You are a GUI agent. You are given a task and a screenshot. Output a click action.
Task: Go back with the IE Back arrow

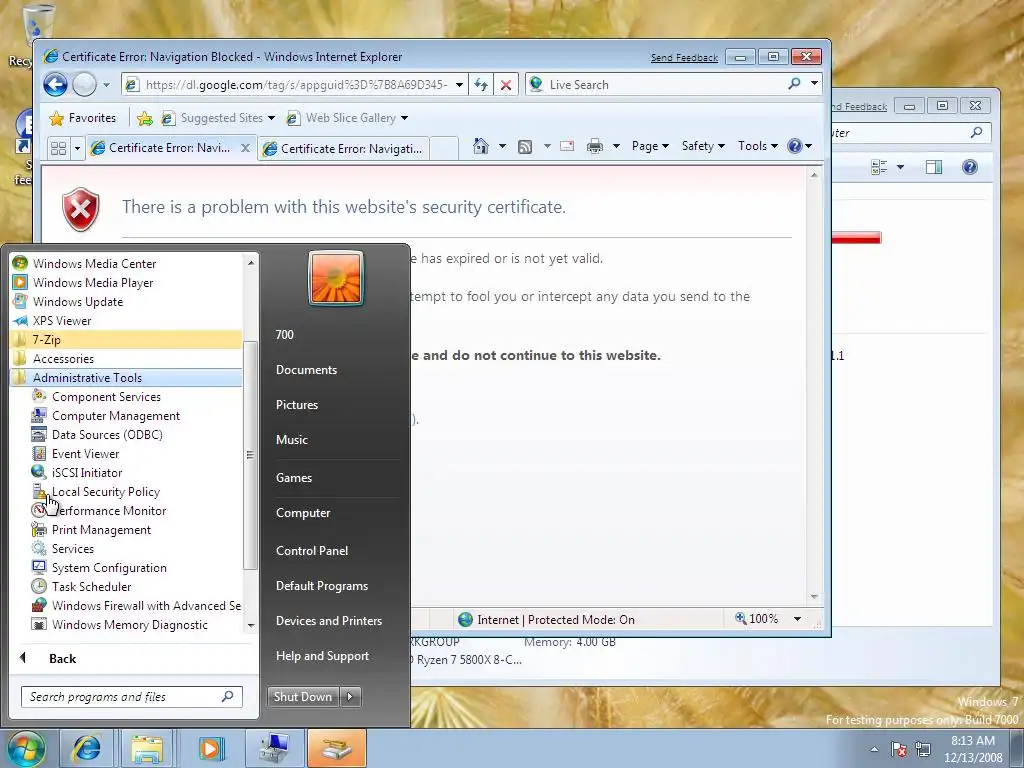point(56,84)
